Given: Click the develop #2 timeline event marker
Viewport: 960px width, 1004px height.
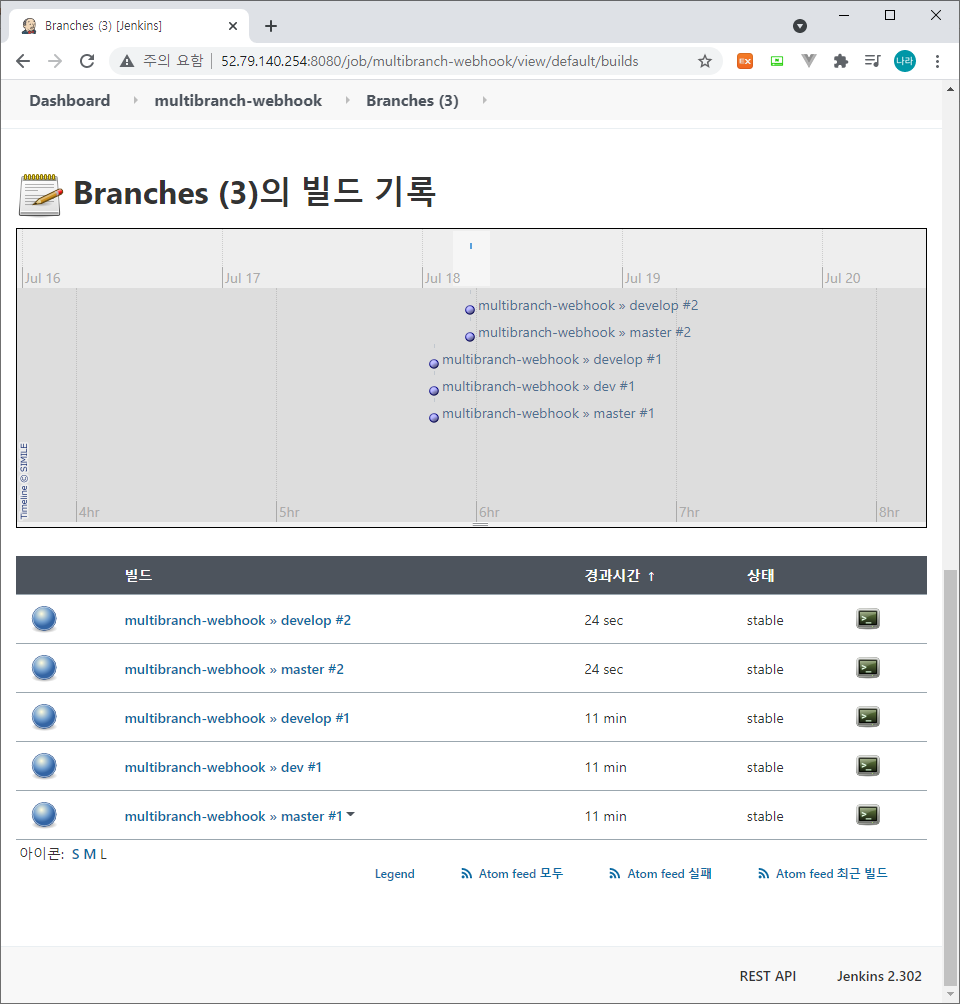Looking at the screenshot, I should point(469,309).
